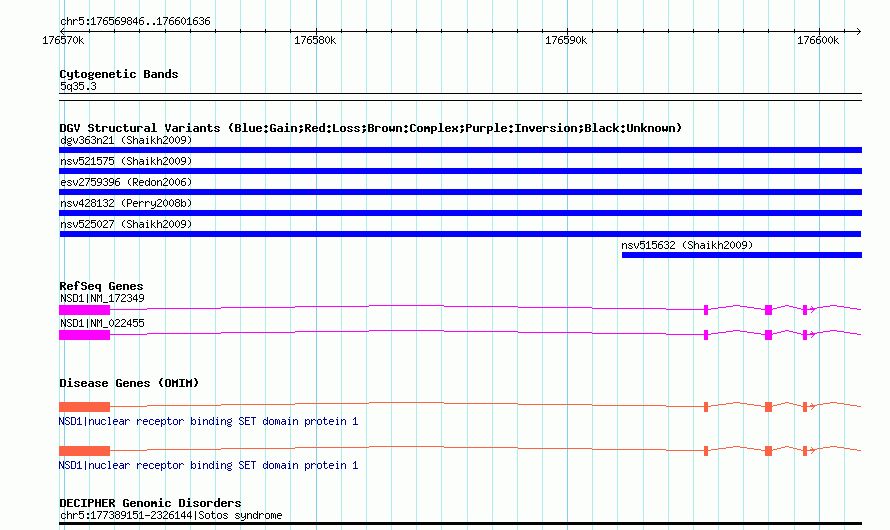Click the NSD1|NM_172349 transcript label
Screen dimensions: 890x530
click(102, 298)
